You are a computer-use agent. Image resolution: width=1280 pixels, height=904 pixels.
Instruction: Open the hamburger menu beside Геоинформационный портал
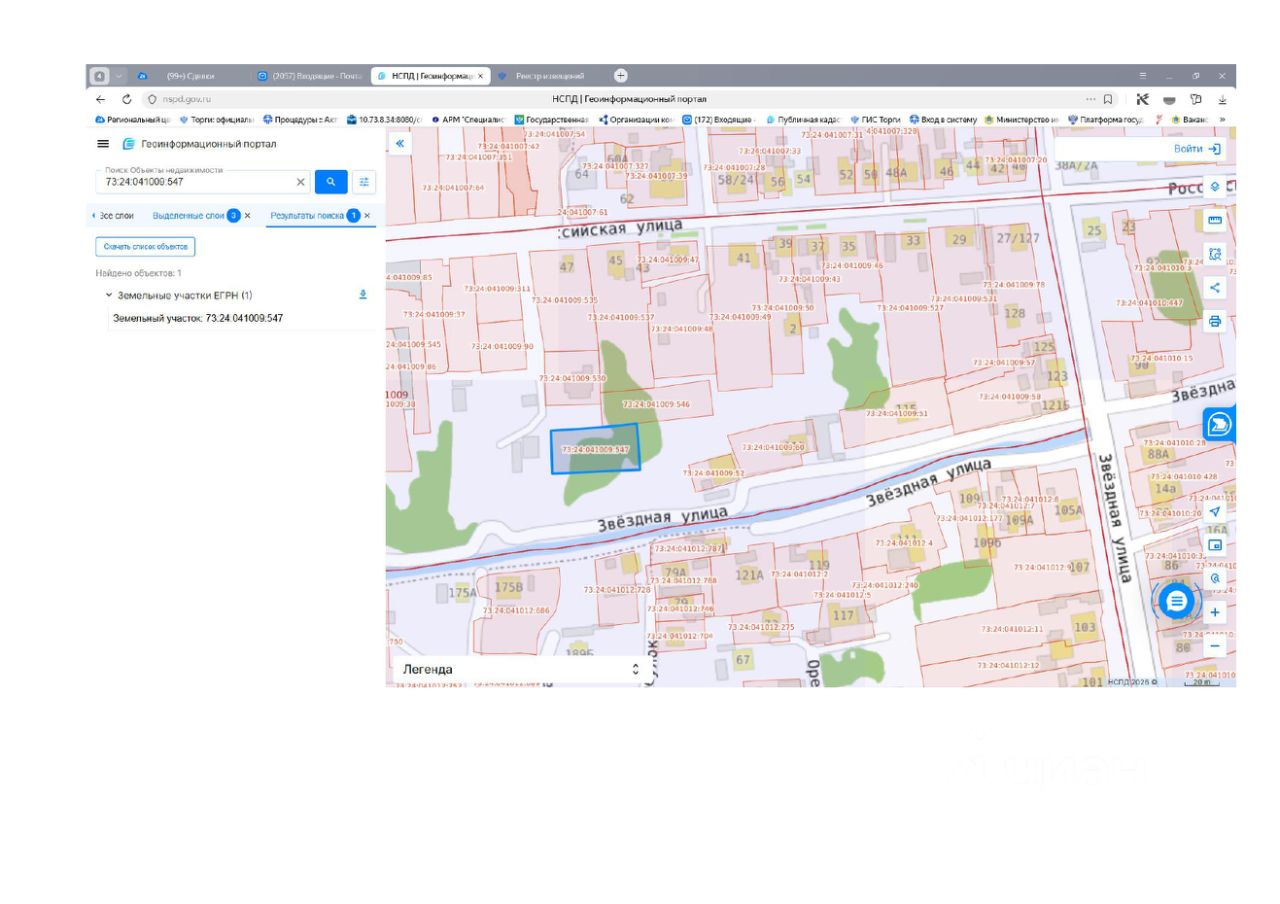pyautogui.click(x=103, y=144)
